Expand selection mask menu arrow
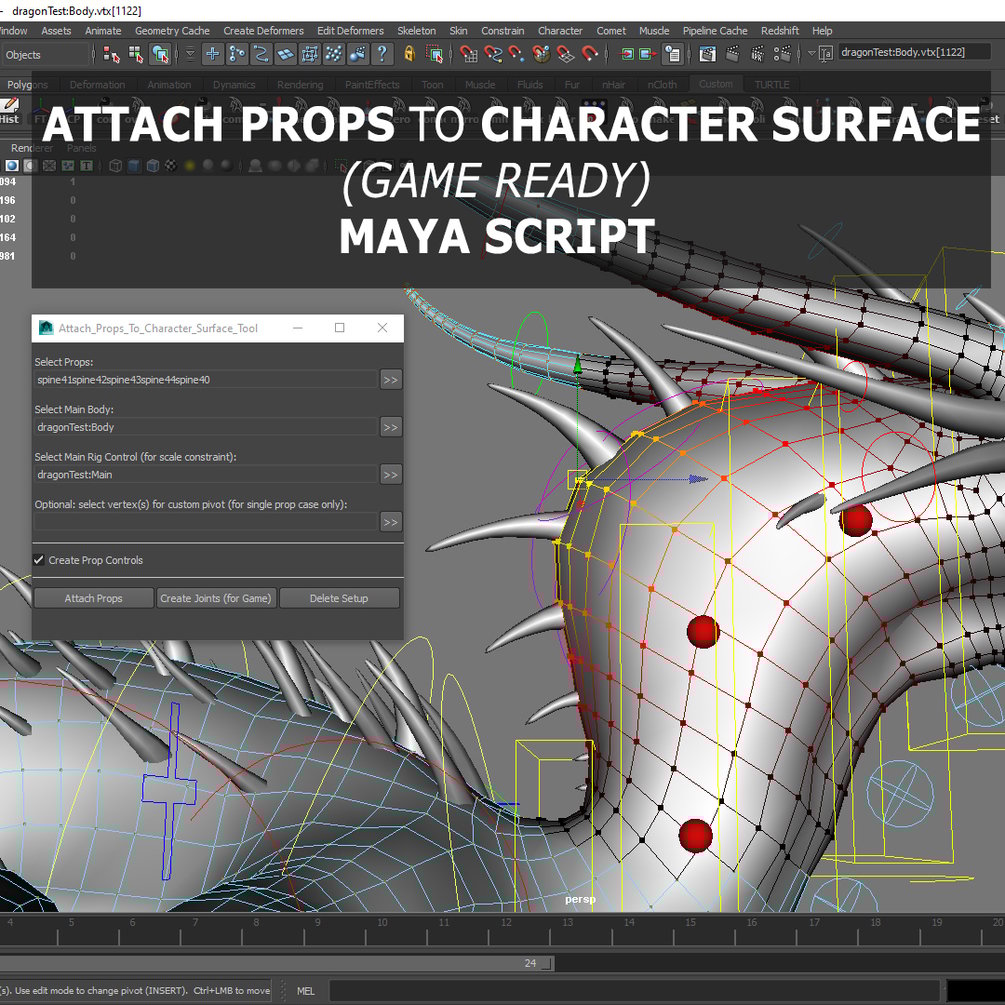Image resolution: width=1005 pixels, height=1005 pixels. 190,55
